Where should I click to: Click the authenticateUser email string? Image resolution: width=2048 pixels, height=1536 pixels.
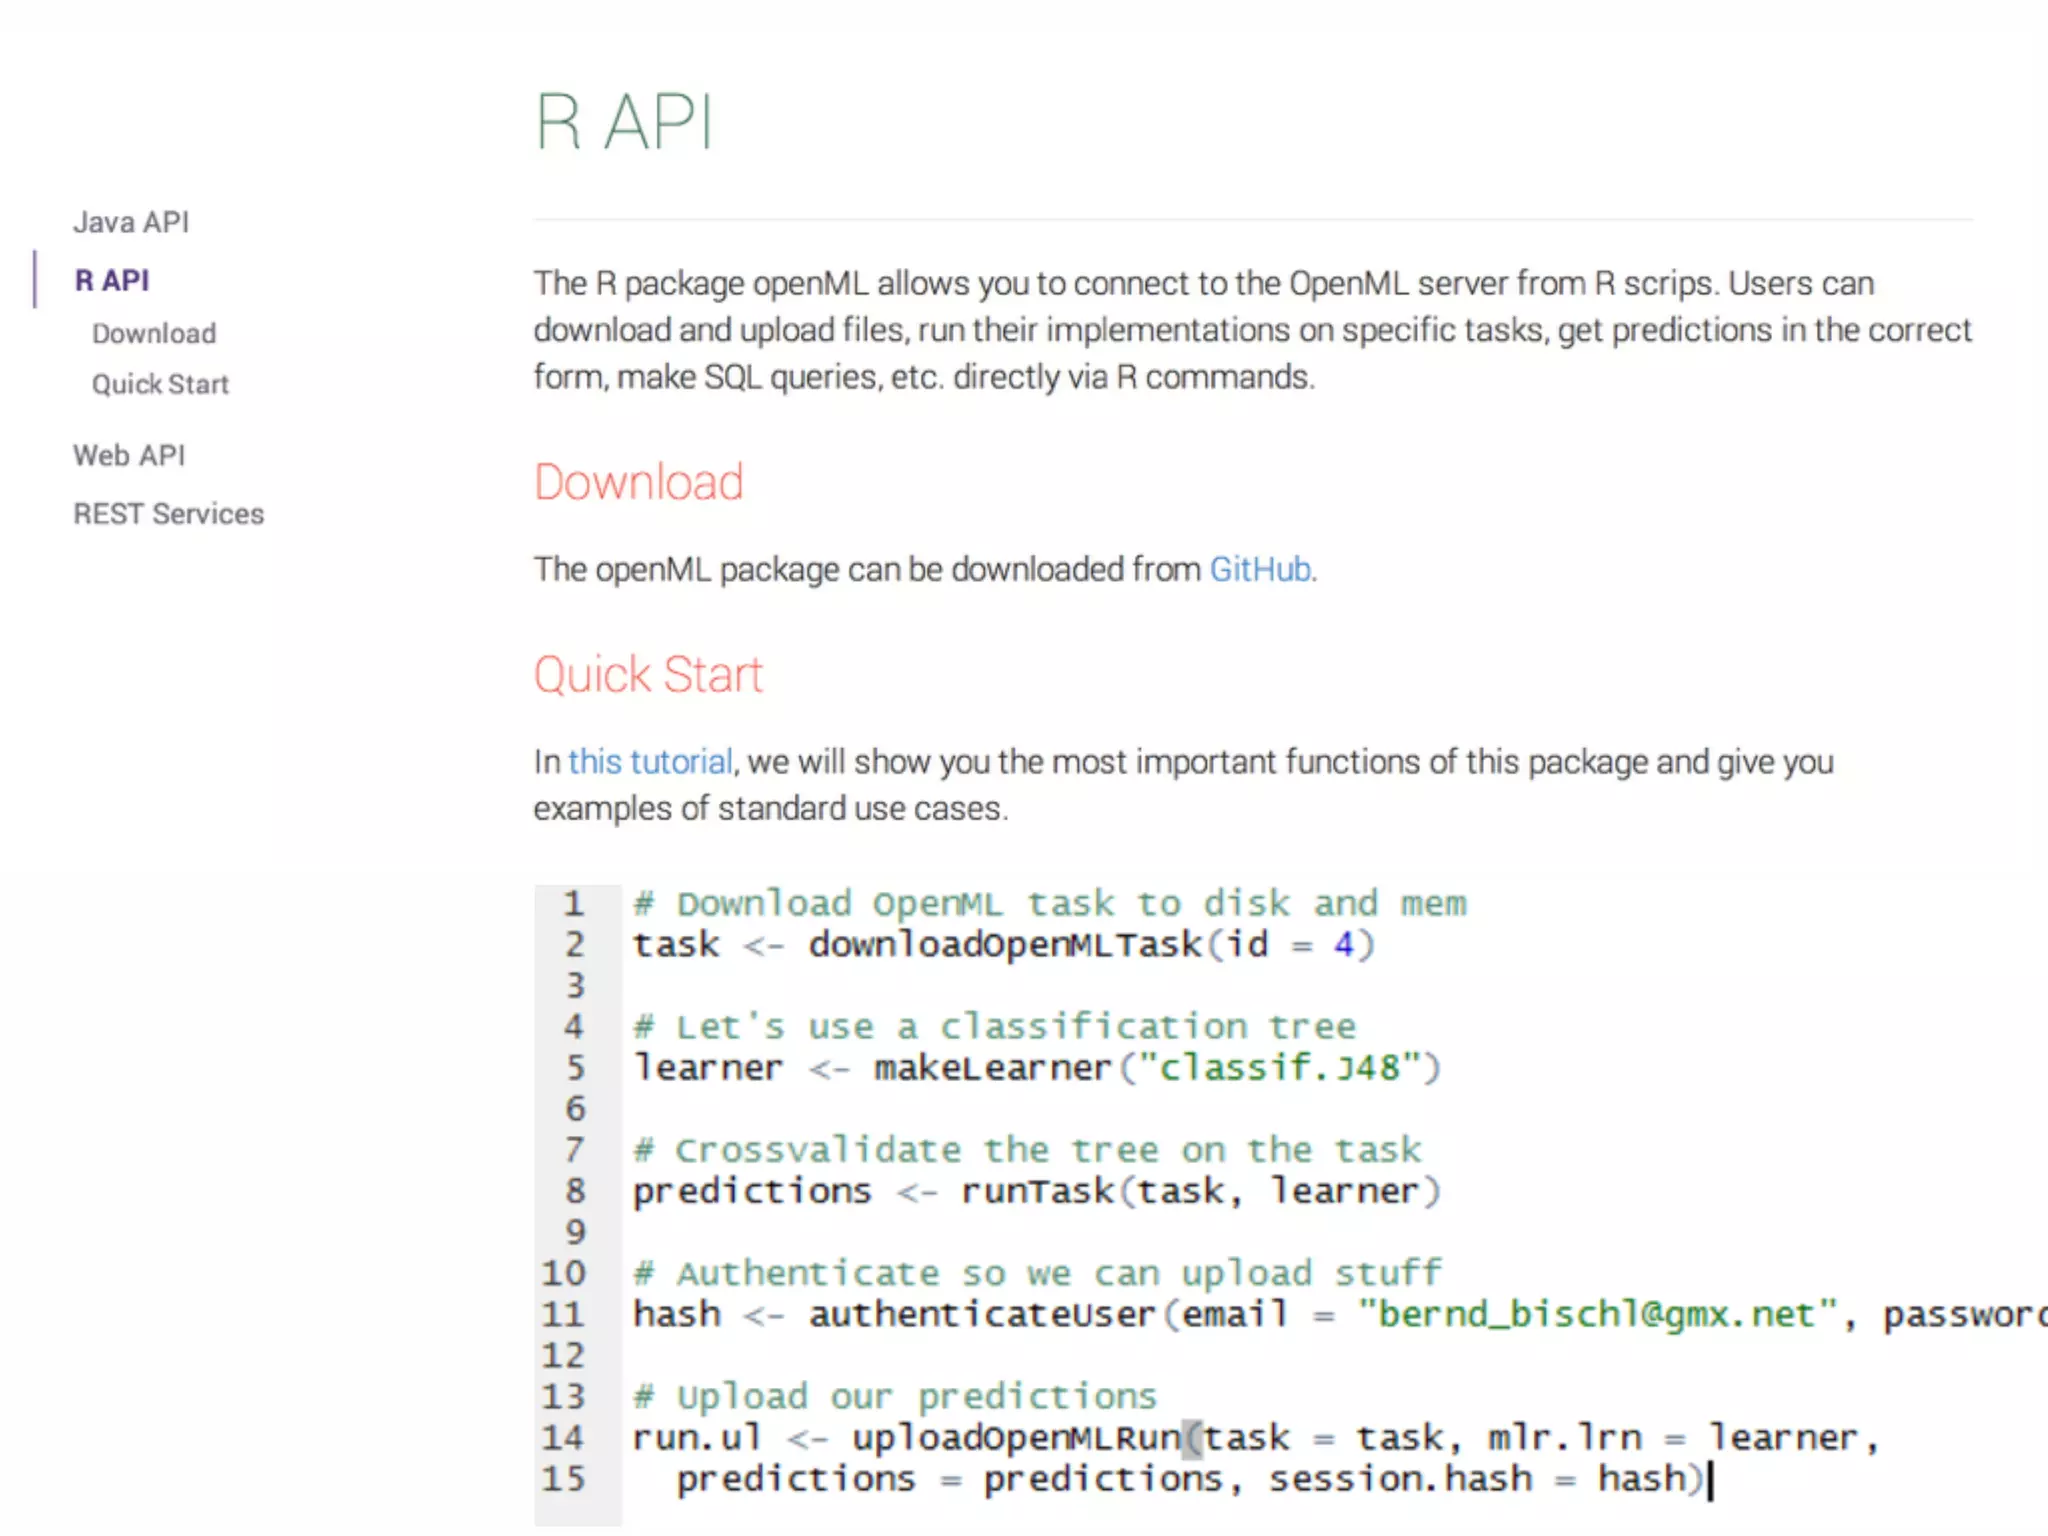(1597, 1314)
